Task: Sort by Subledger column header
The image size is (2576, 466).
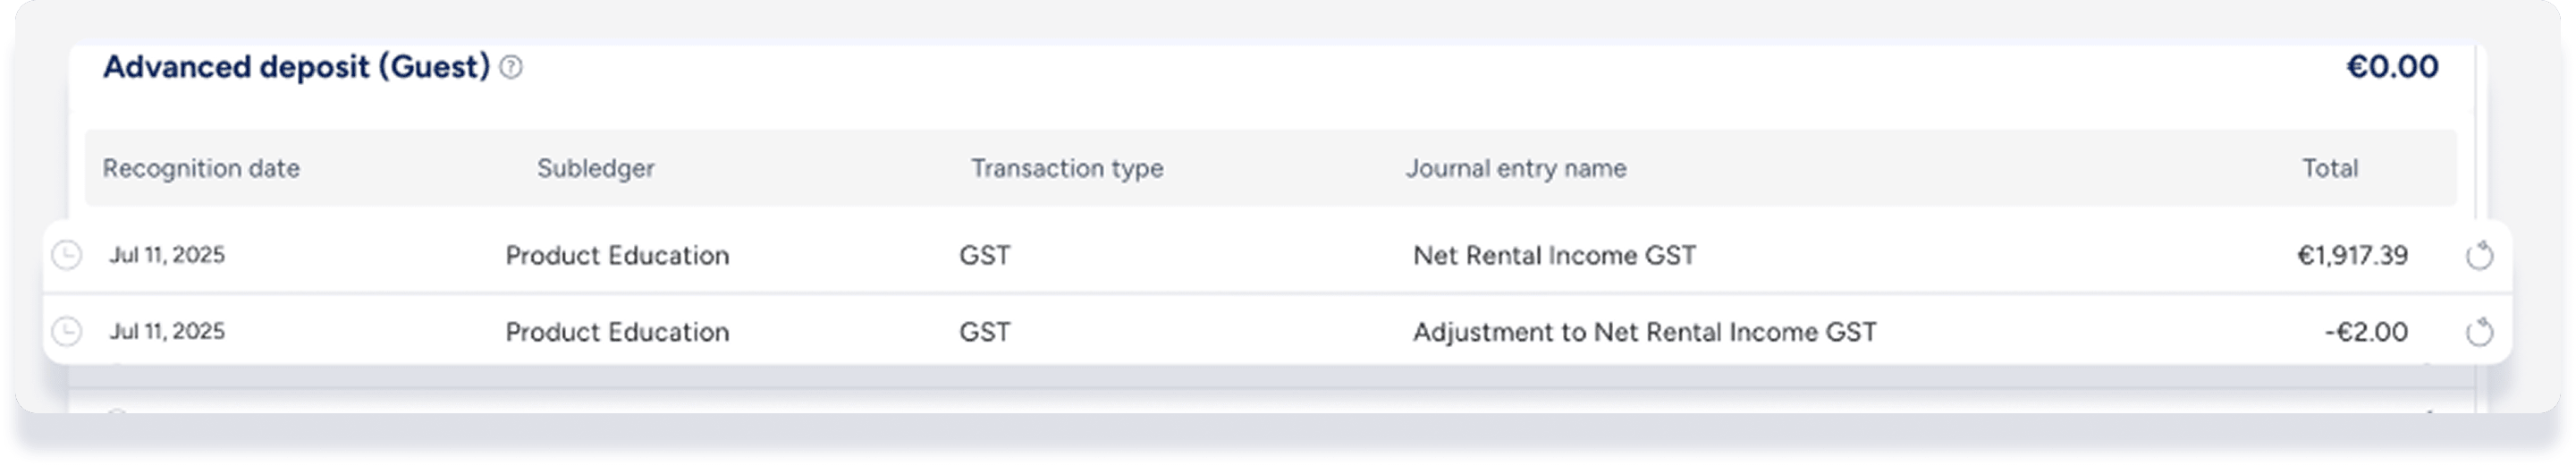Action: (596, 168)
